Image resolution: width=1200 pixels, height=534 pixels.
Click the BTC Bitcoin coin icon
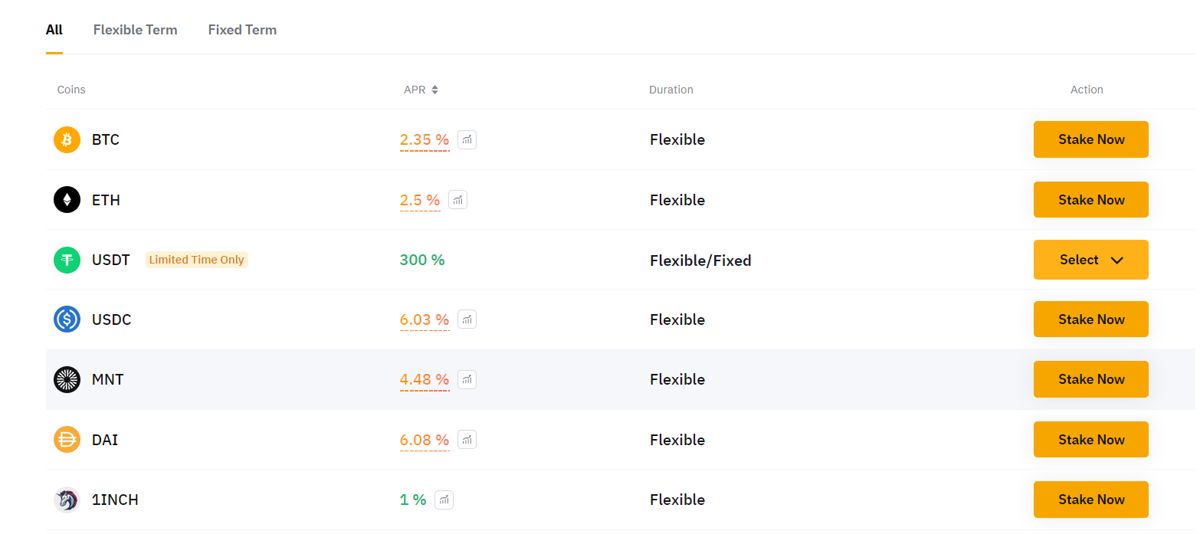(x=67, y=140)
